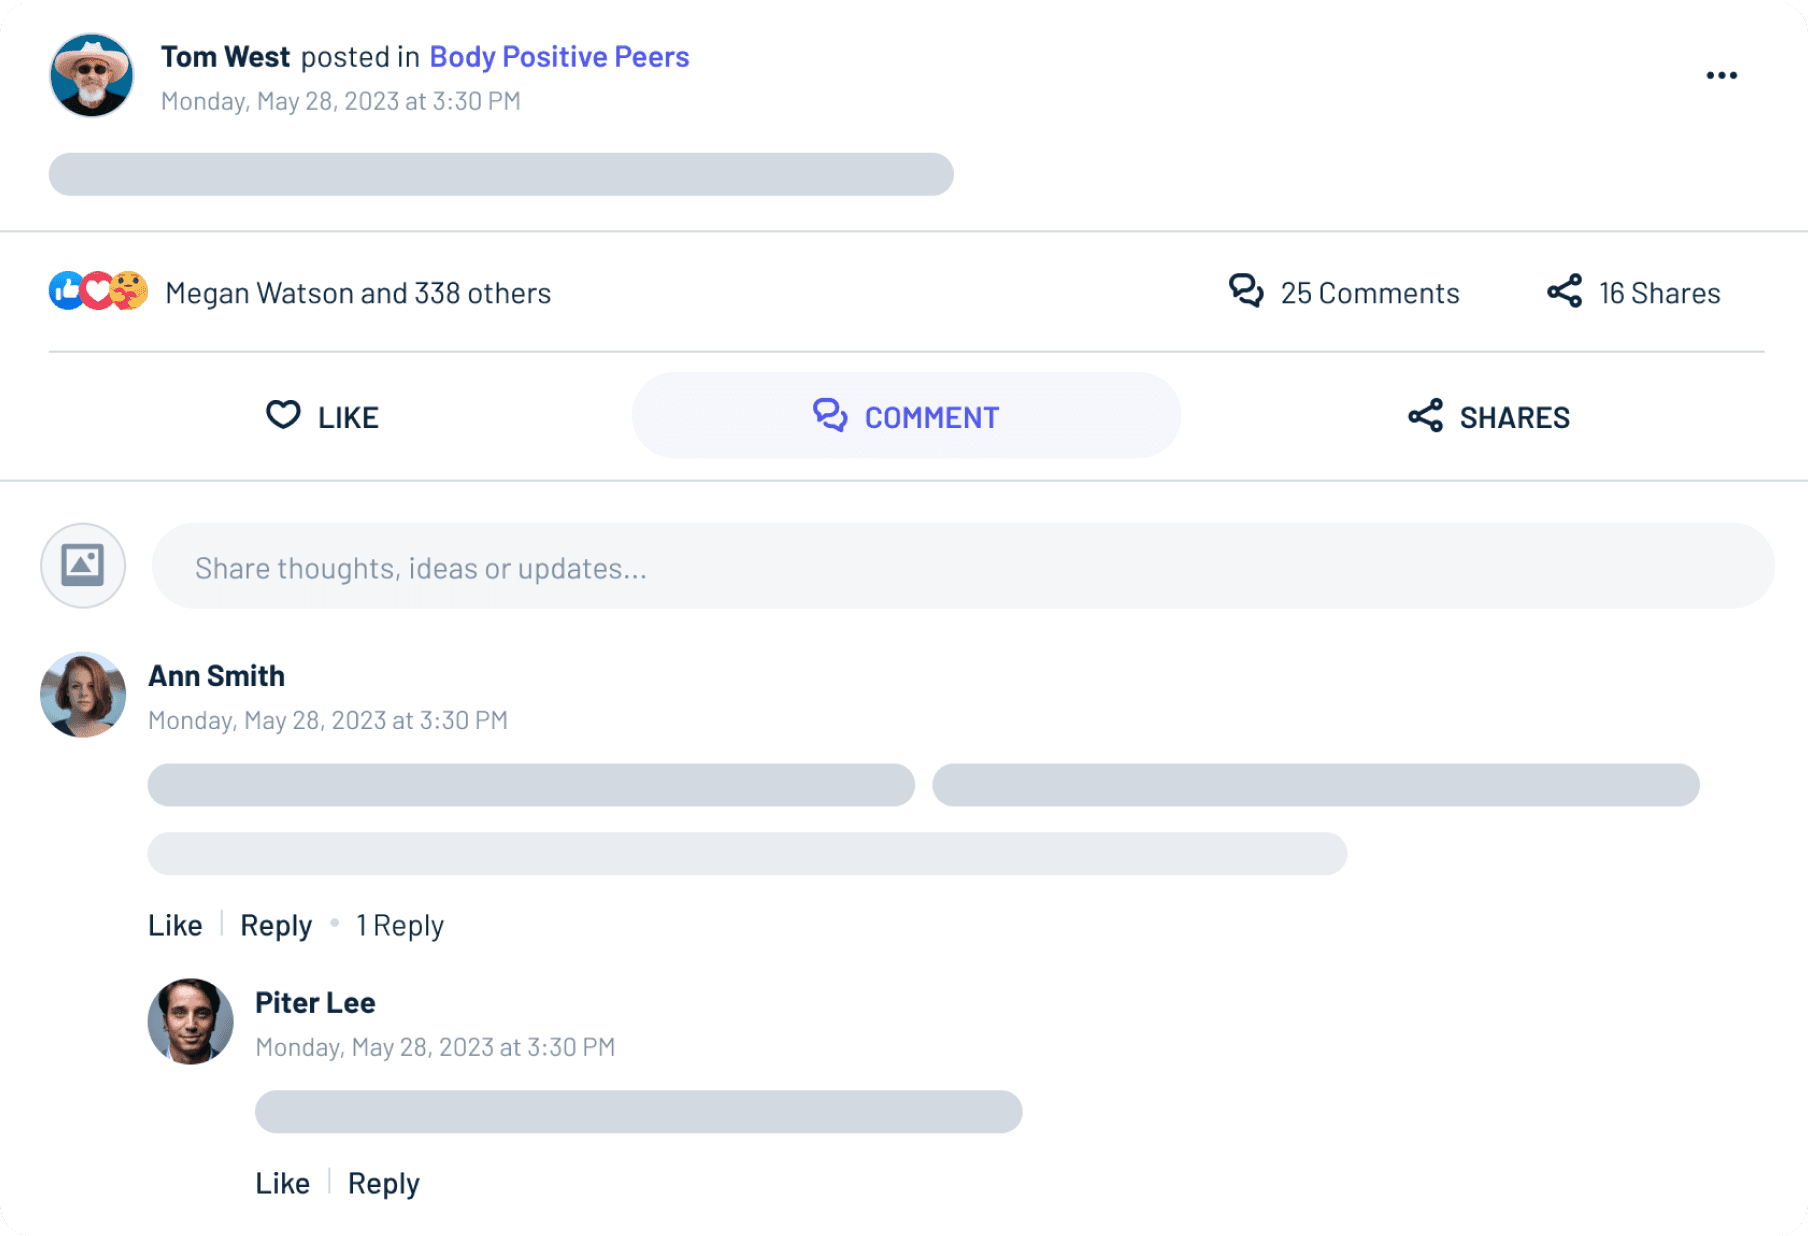This screenshot has width=1808, height=1236.
Task: Click the share icon next to 16 Shares
Action: coord(1564,291)
